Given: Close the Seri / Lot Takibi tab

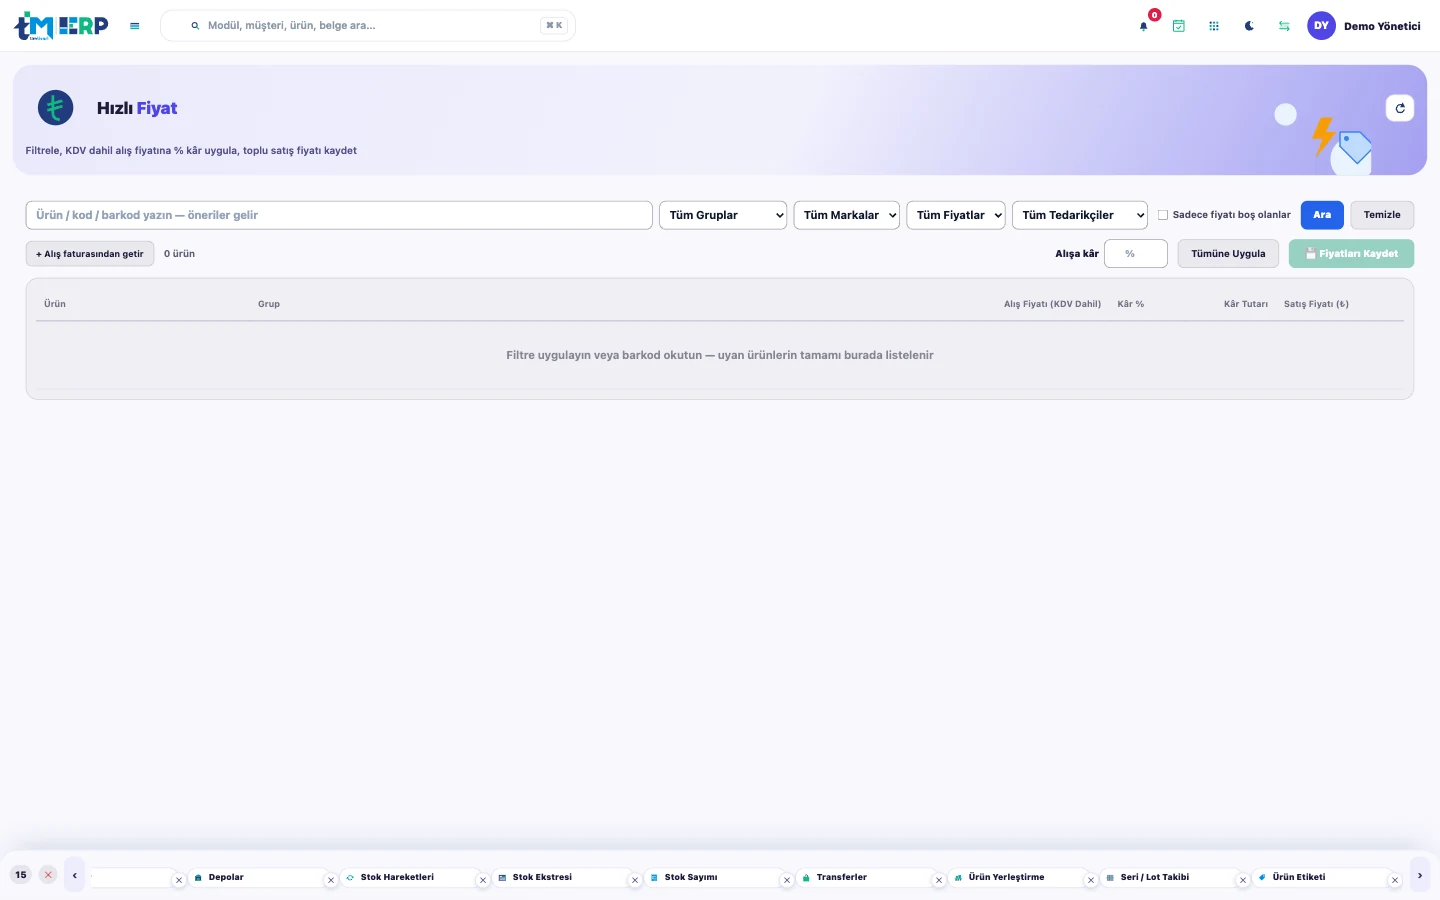Looking at the screenshot, I should click(1243, 880).
